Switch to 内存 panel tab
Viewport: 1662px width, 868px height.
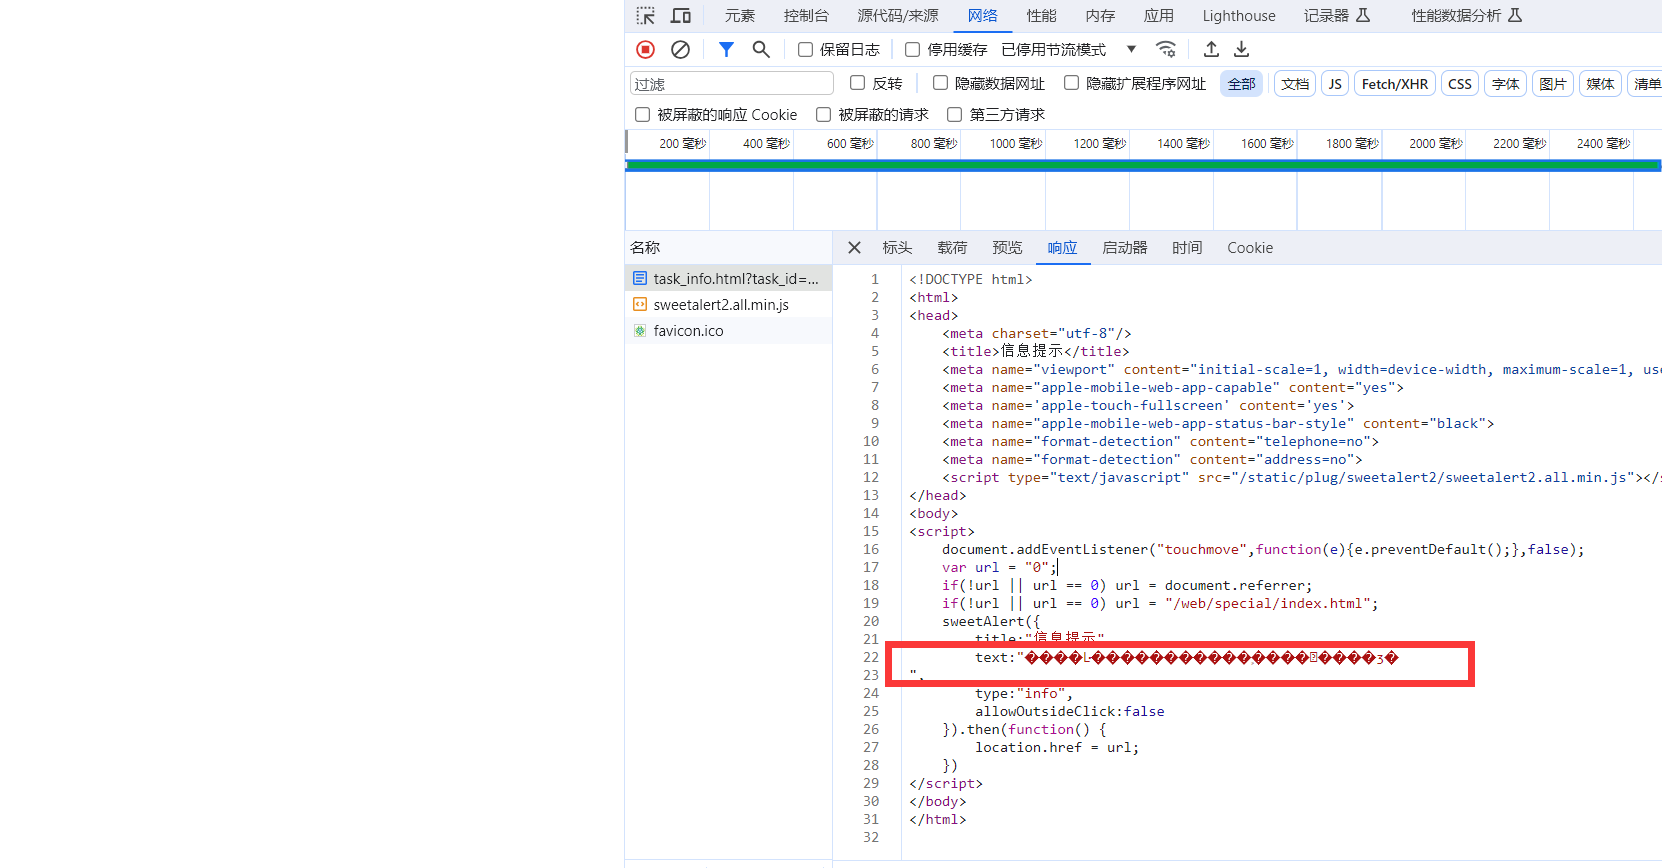coord(1100,16)
